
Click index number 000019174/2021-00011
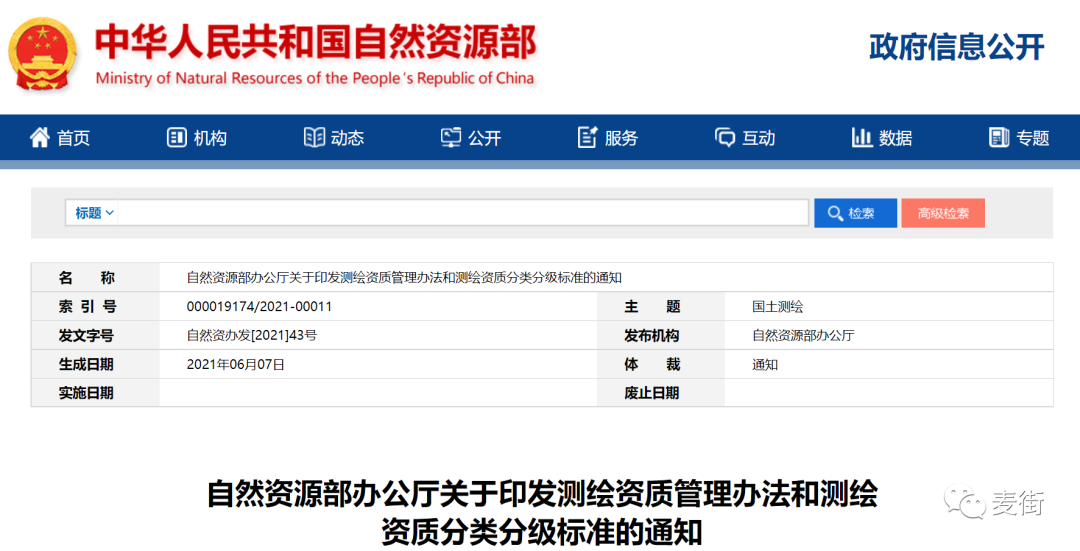click(x=259, y=306)
